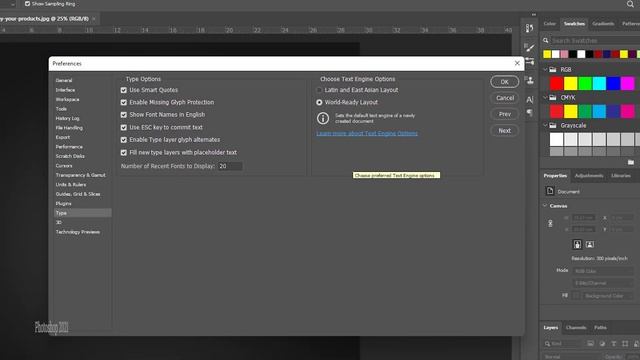Screen dimensions: 640x360
Task: Click the Grayscale swatch group folder icon
Action: 553,126
